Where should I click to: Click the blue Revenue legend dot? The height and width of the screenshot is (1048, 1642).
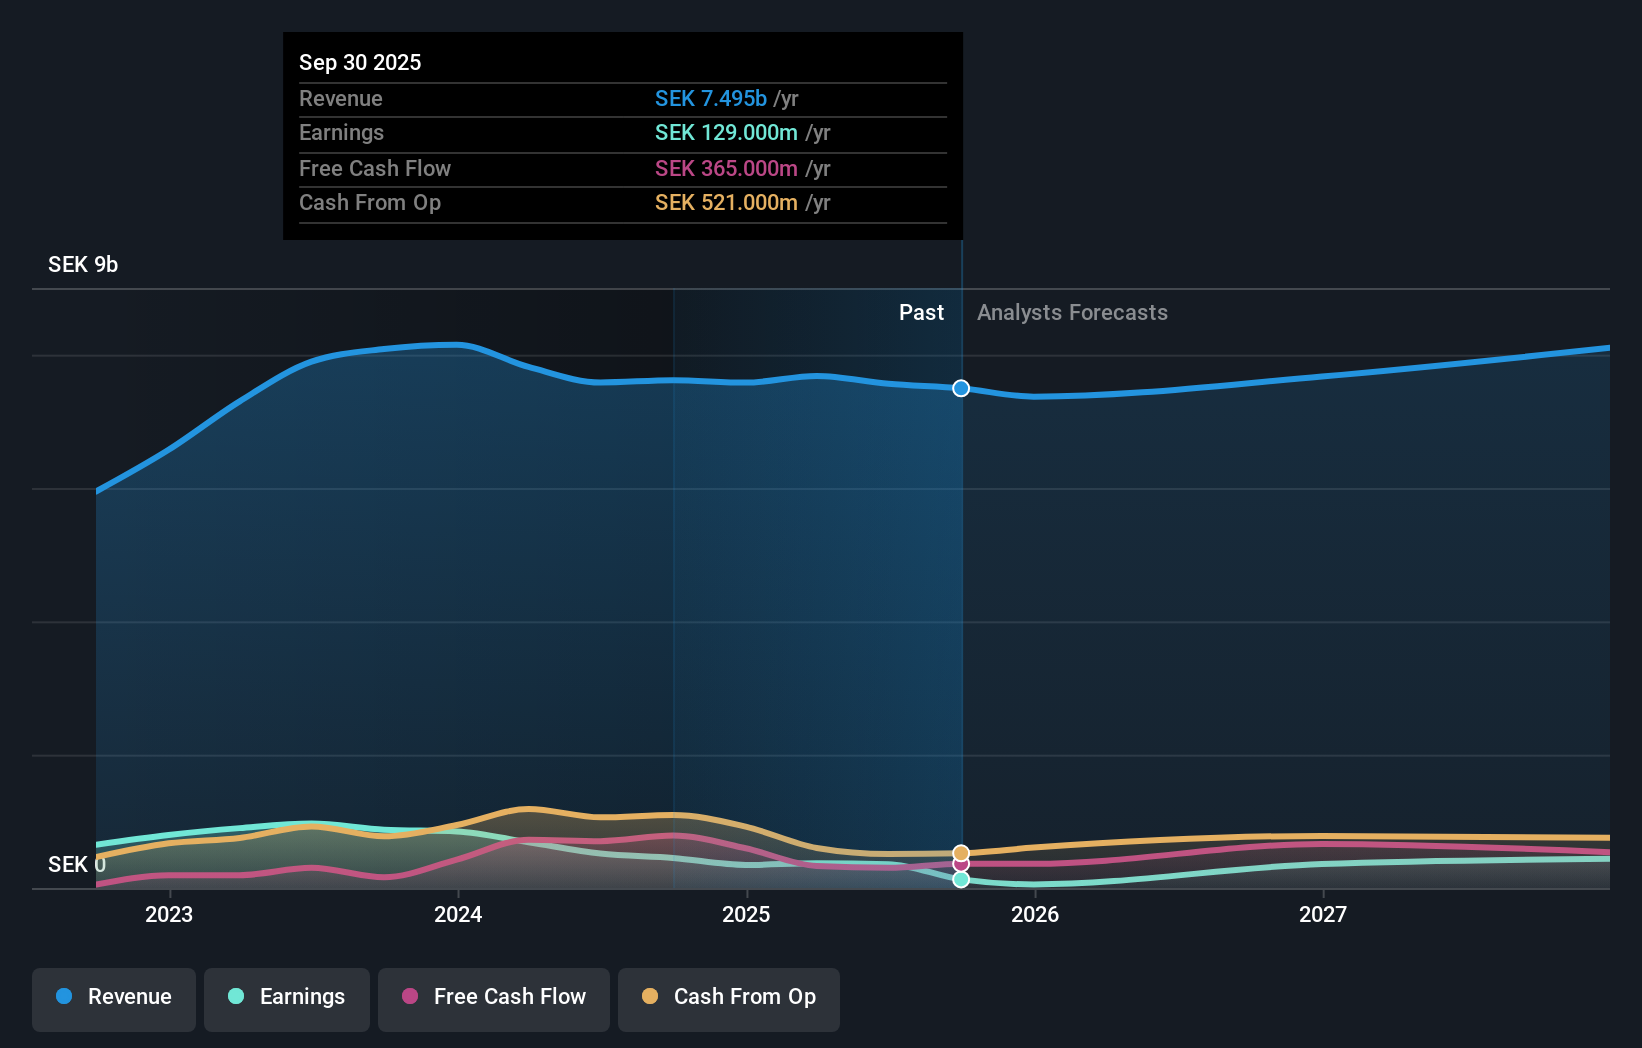point(65,998)
